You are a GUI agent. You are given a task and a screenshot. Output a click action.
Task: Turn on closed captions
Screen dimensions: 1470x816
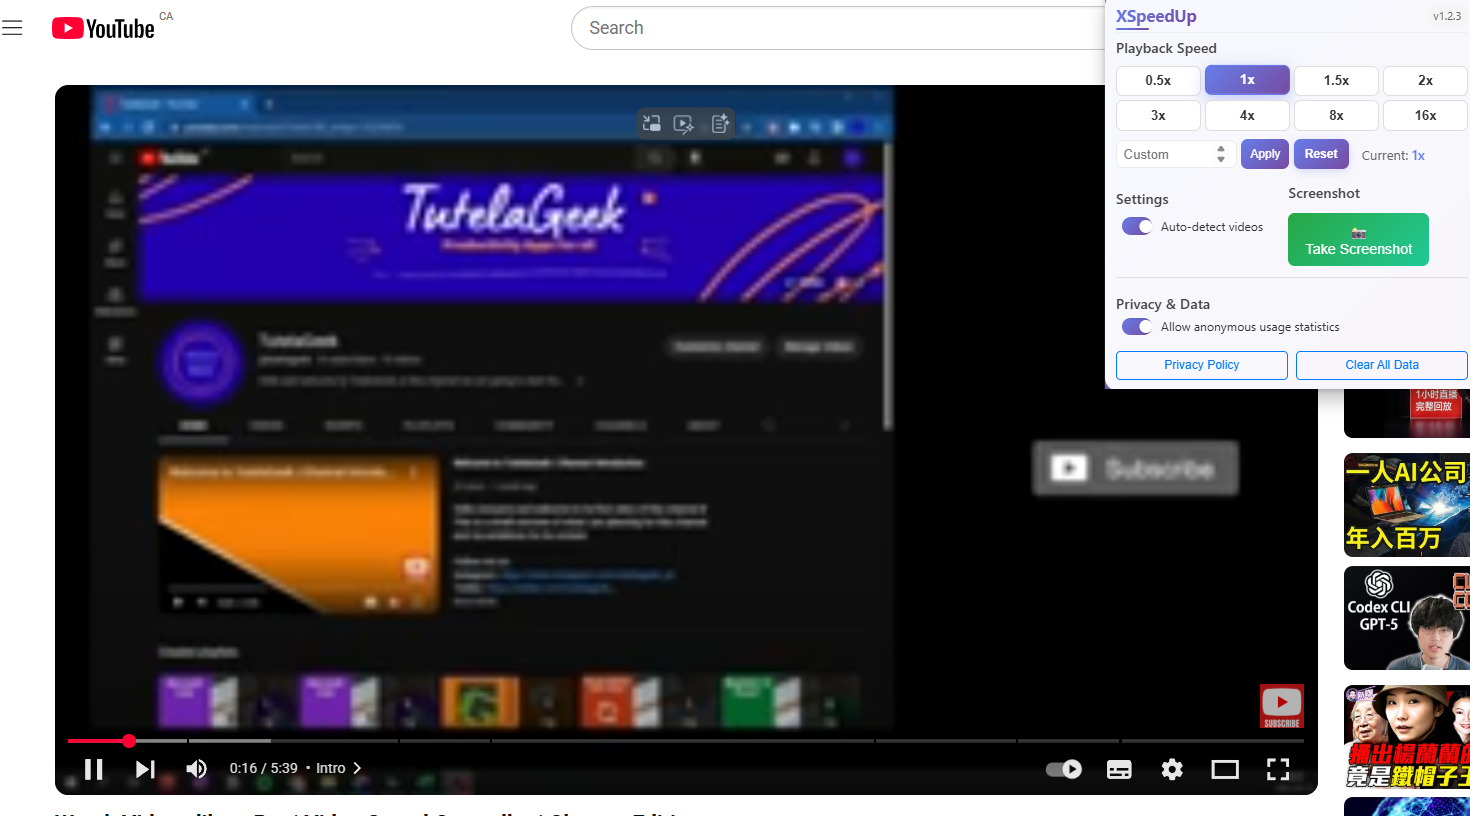1119,769
